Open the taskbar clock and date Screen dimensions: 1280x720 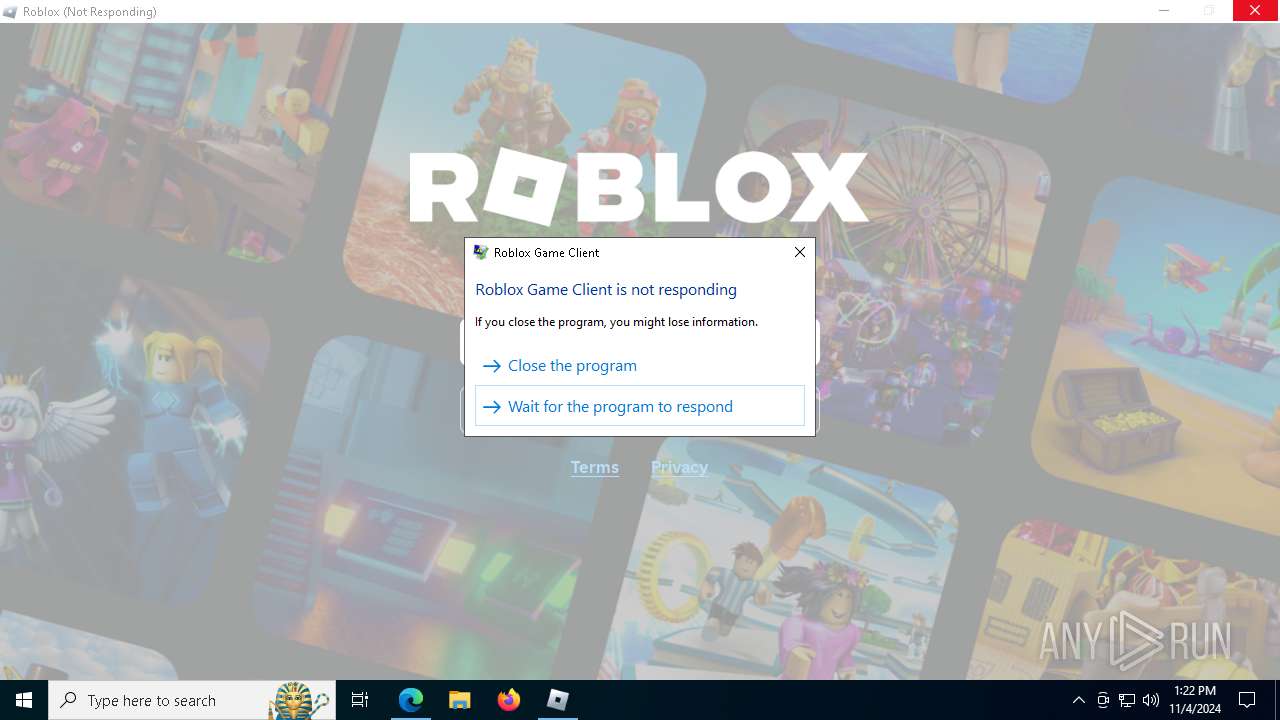coord(1196,700)
